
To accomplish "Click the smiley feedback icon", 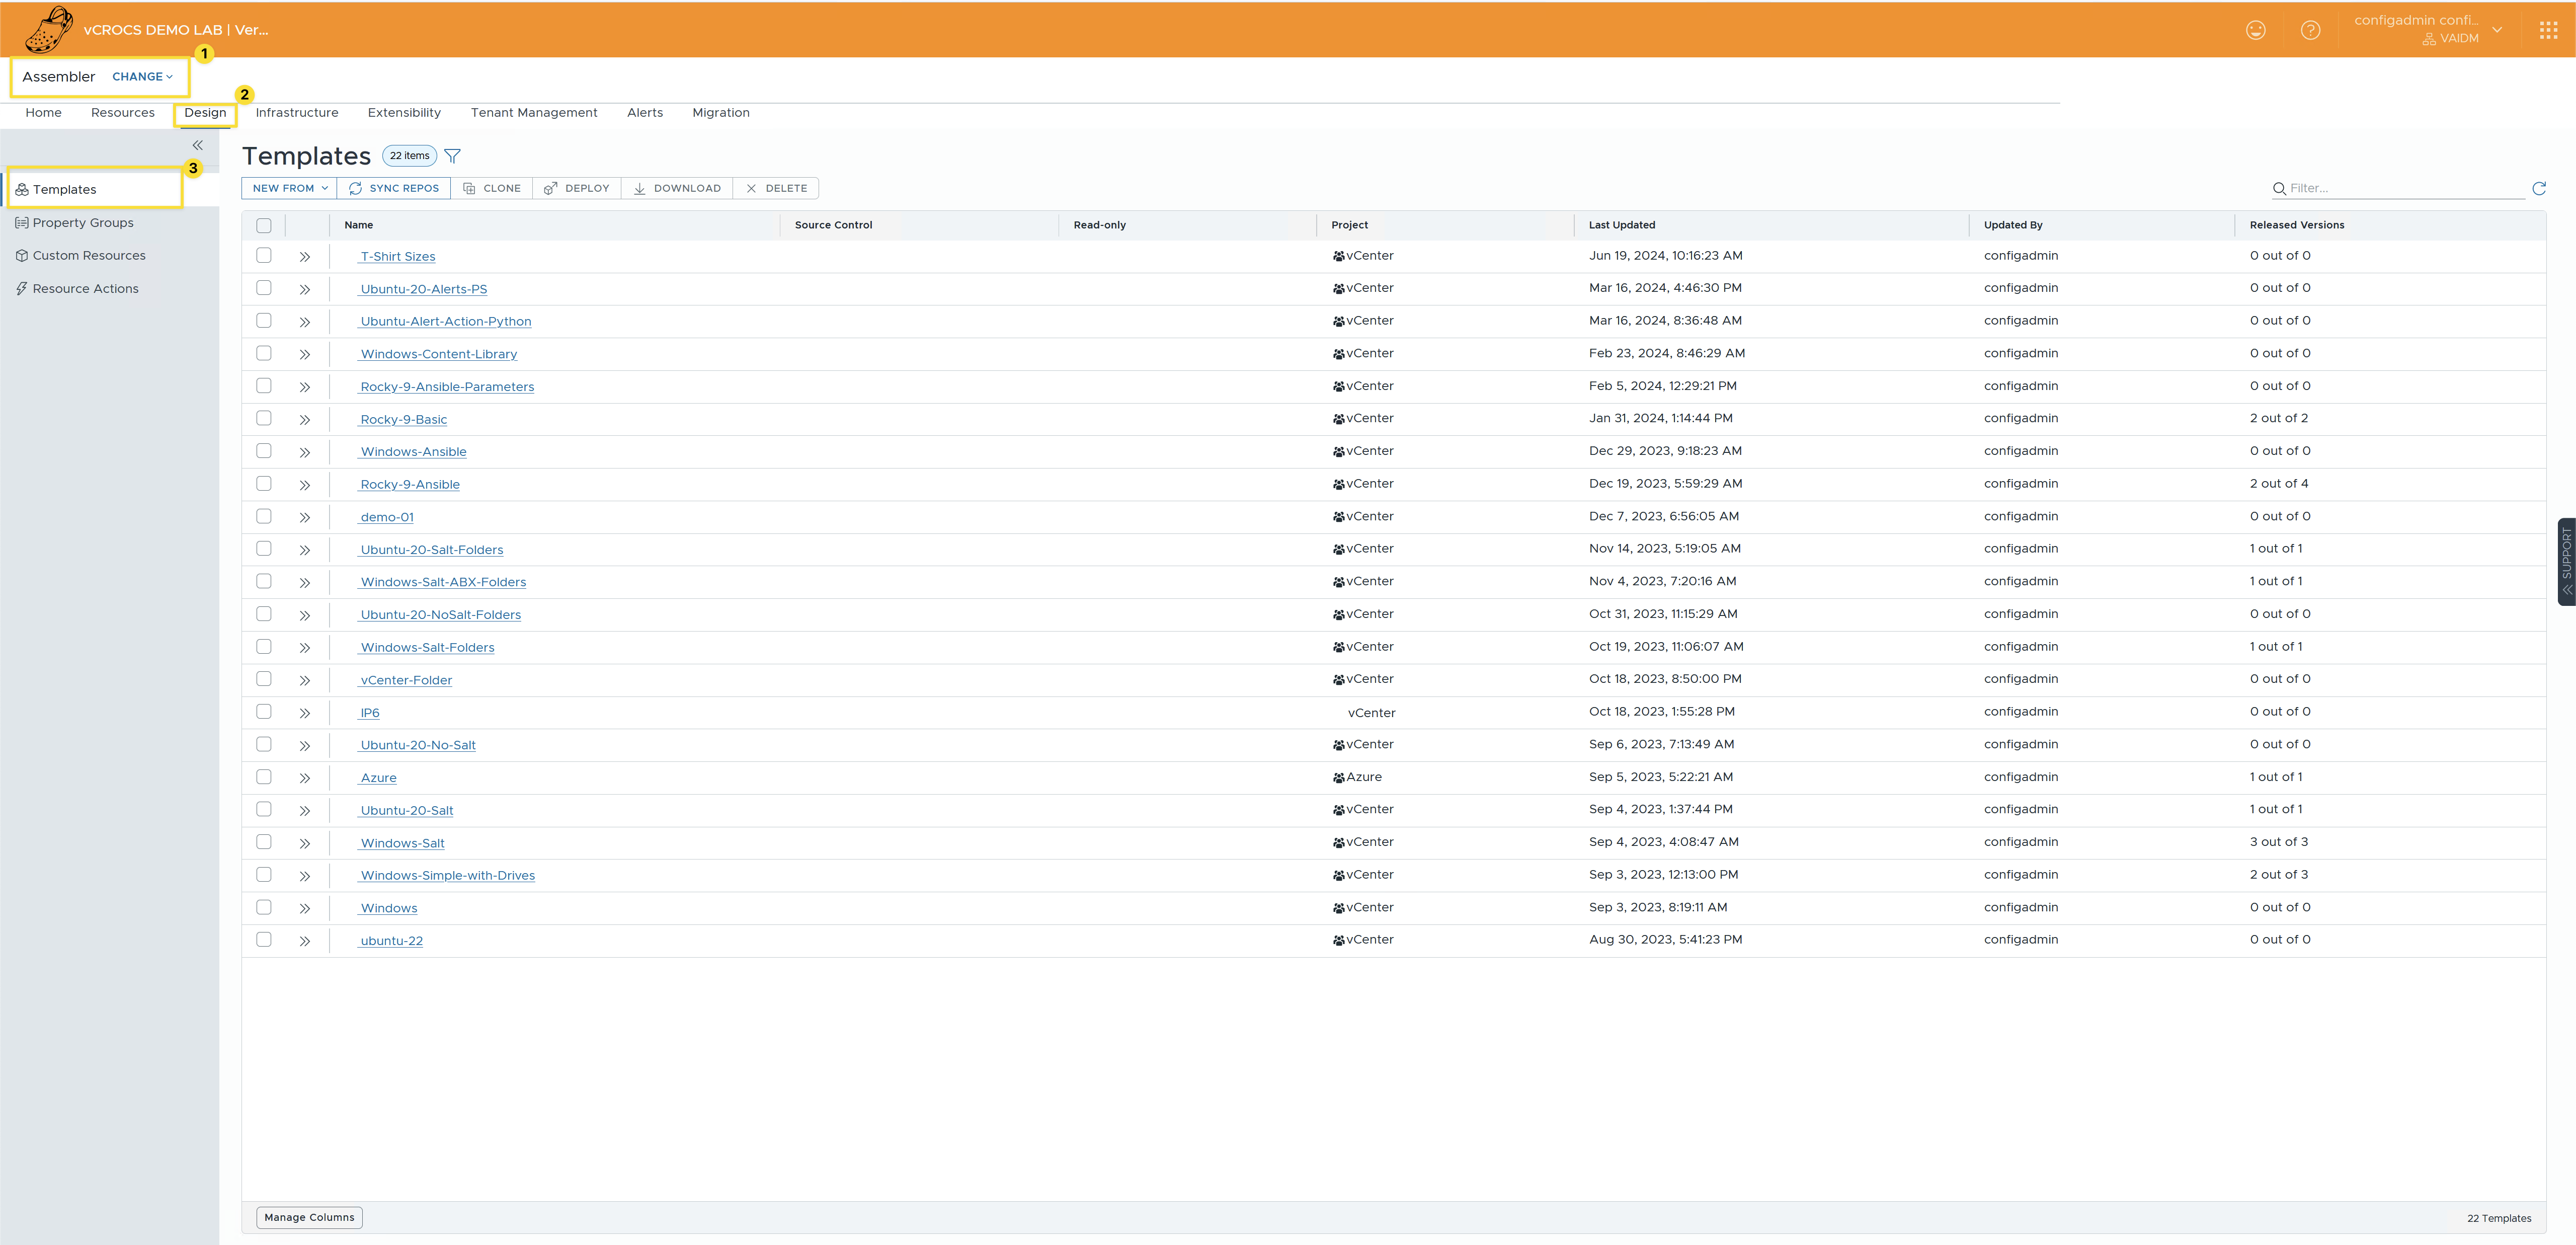I will (2255, 30).
